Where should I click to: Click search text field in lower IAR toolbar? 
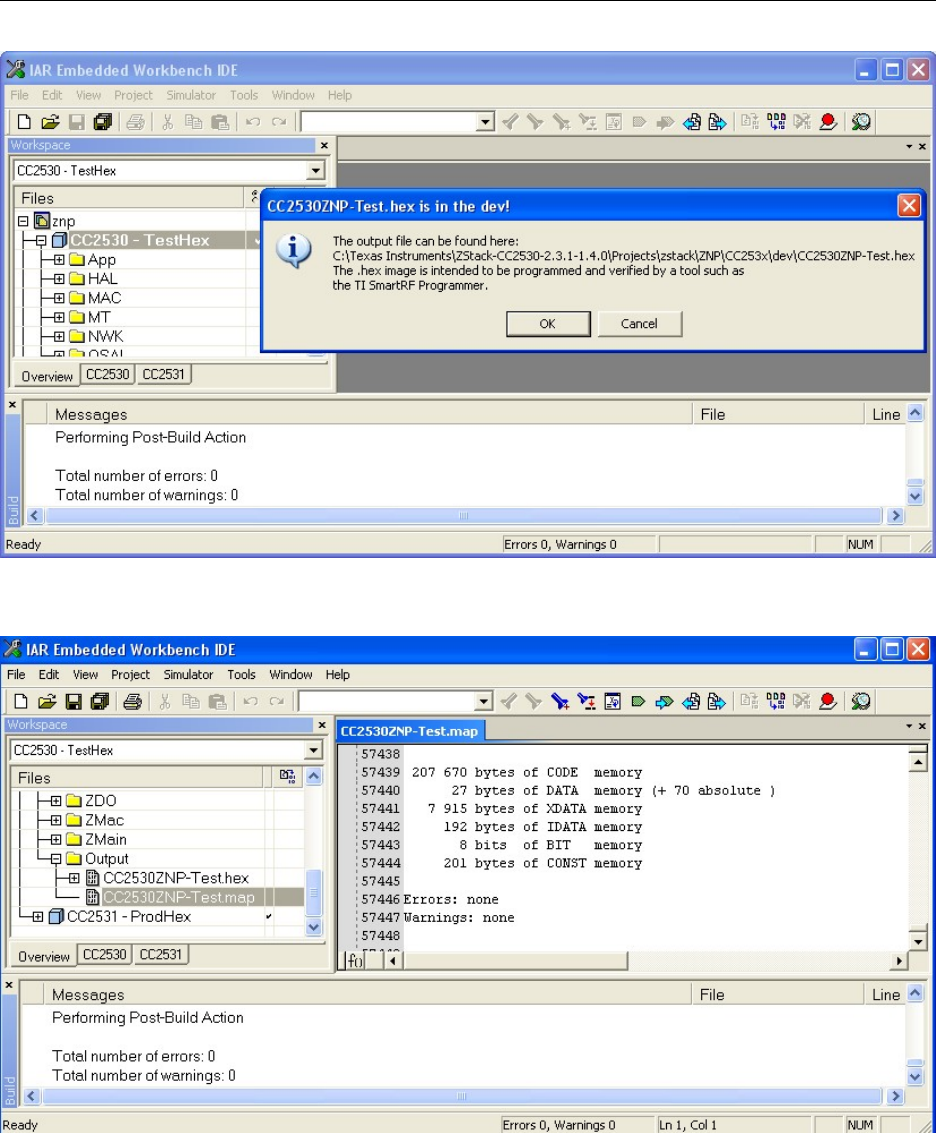coord(388,701)
